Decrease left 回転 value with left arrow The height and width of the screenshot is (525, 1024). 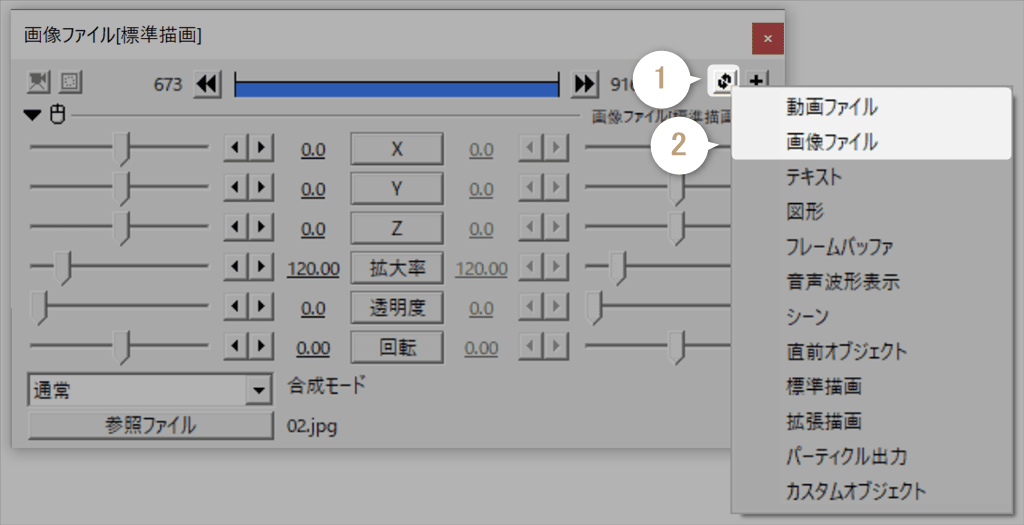[x=236, y=347]
